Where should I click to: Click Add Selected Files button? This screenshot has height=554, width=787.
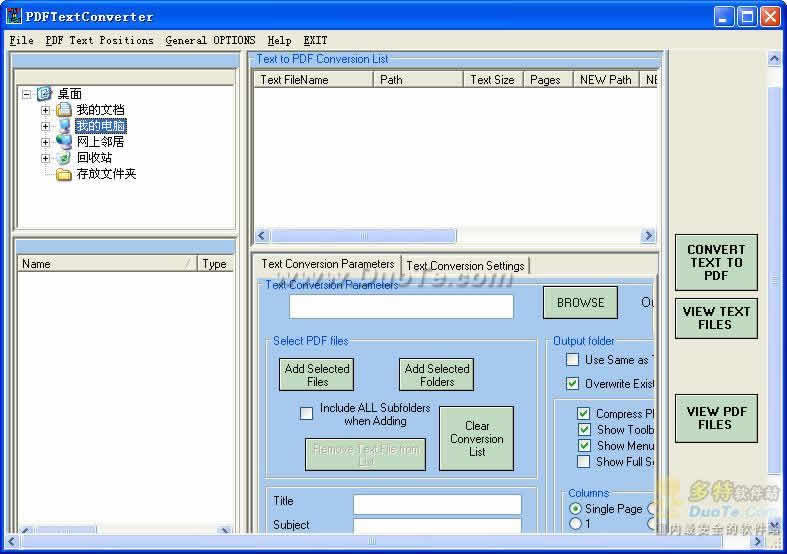tap(317, 375)
